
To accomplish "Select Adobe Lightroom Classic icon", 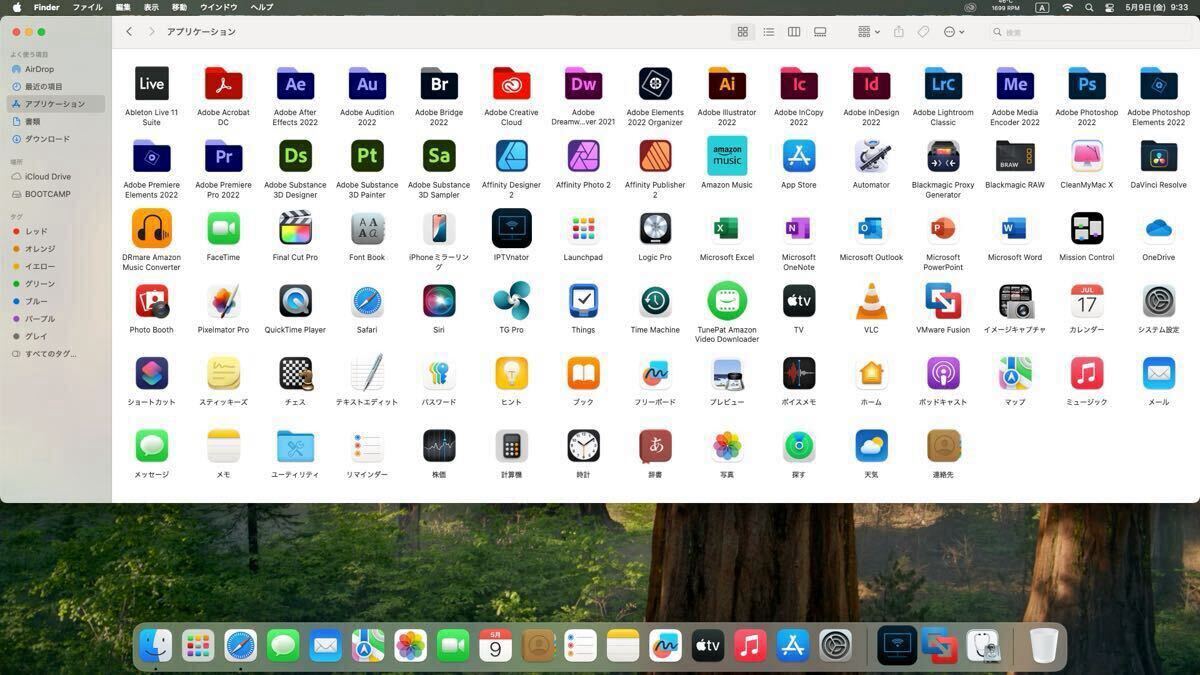I will (x=943, y=84).
